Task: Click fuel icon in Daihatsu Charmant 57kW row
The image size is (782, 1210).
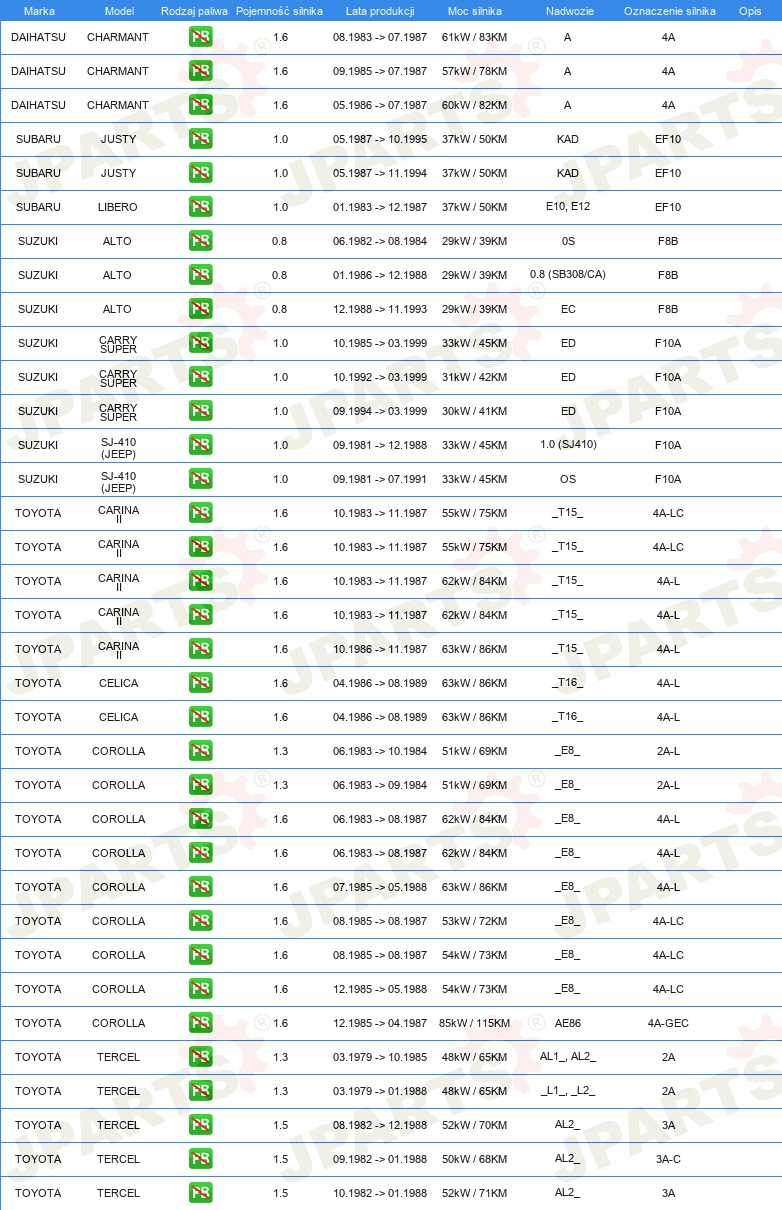Action: click(200, 71)
